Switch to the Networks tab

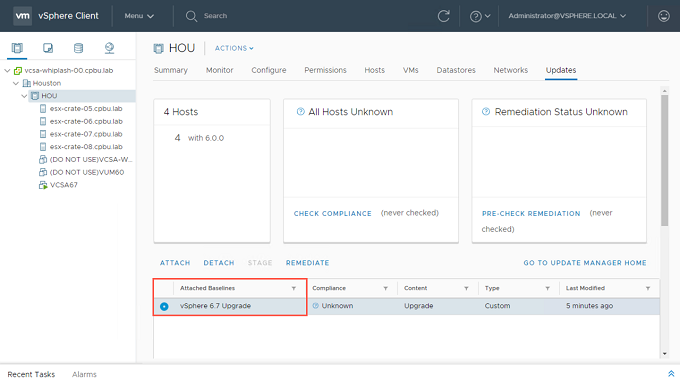point(510,70)
